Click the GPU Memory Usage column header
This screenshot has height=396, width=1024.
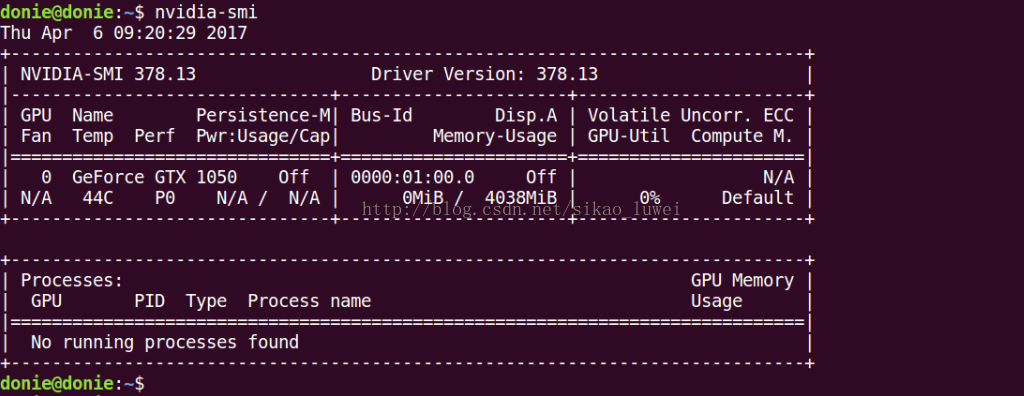click(x=743, y=291)
